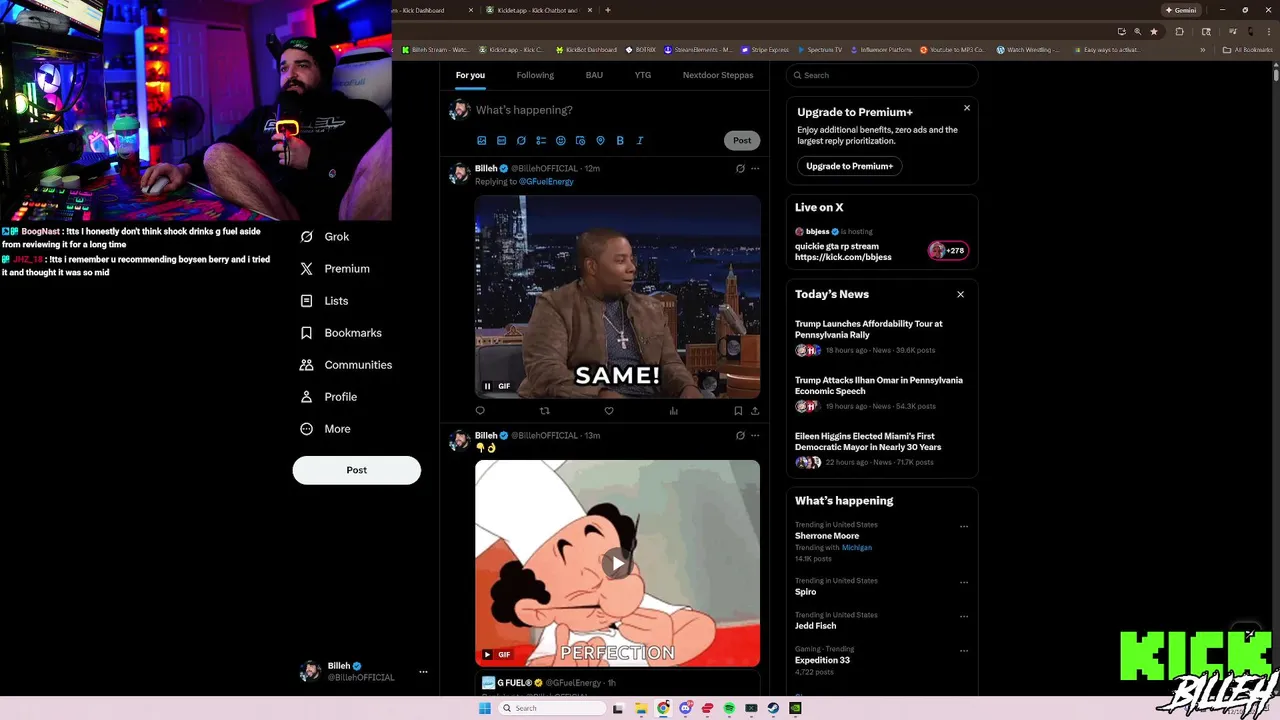Open account menu dots beside Billeh

tap(423, 672)
